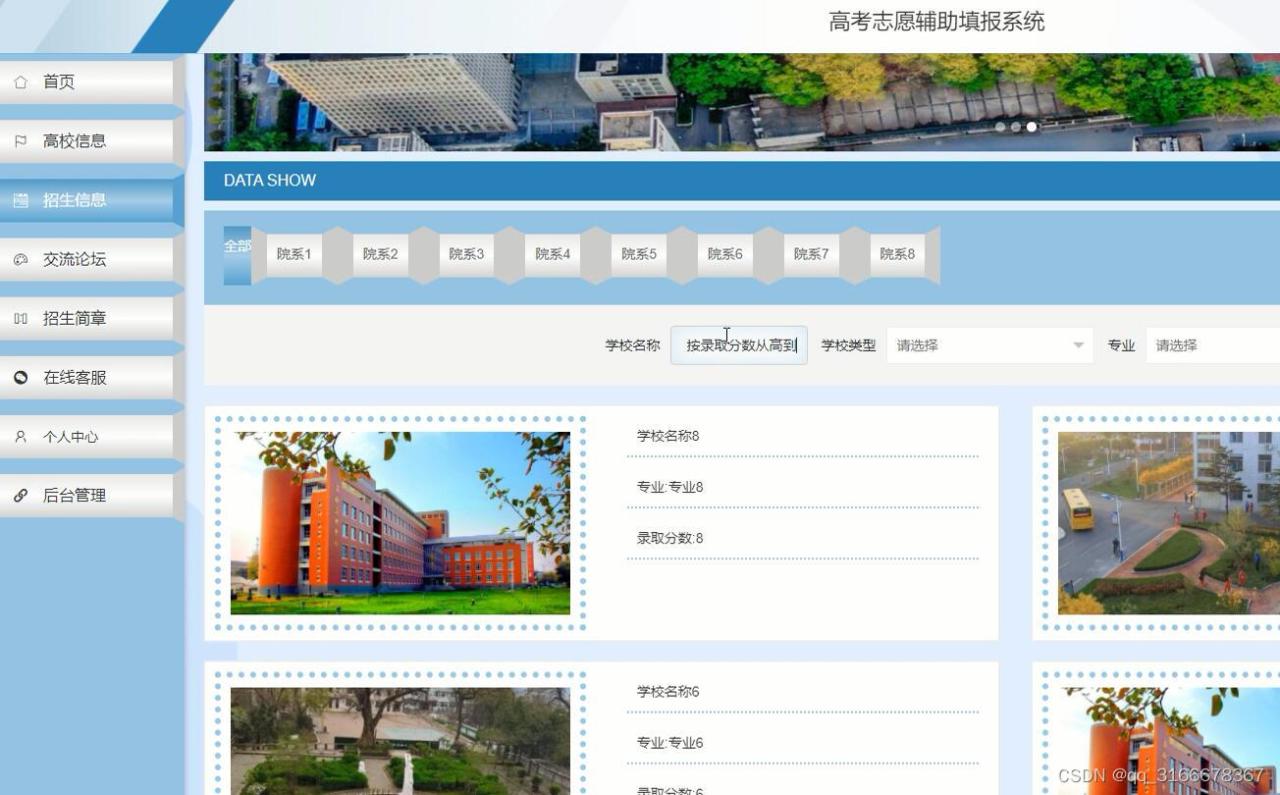Open 在线客服 from the sidebar
The image size is (1280, 795).
87,377
